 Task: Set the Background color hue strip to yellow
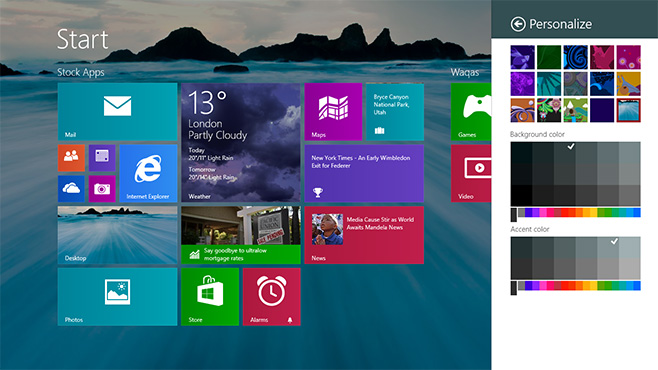[x=593, y=213]
